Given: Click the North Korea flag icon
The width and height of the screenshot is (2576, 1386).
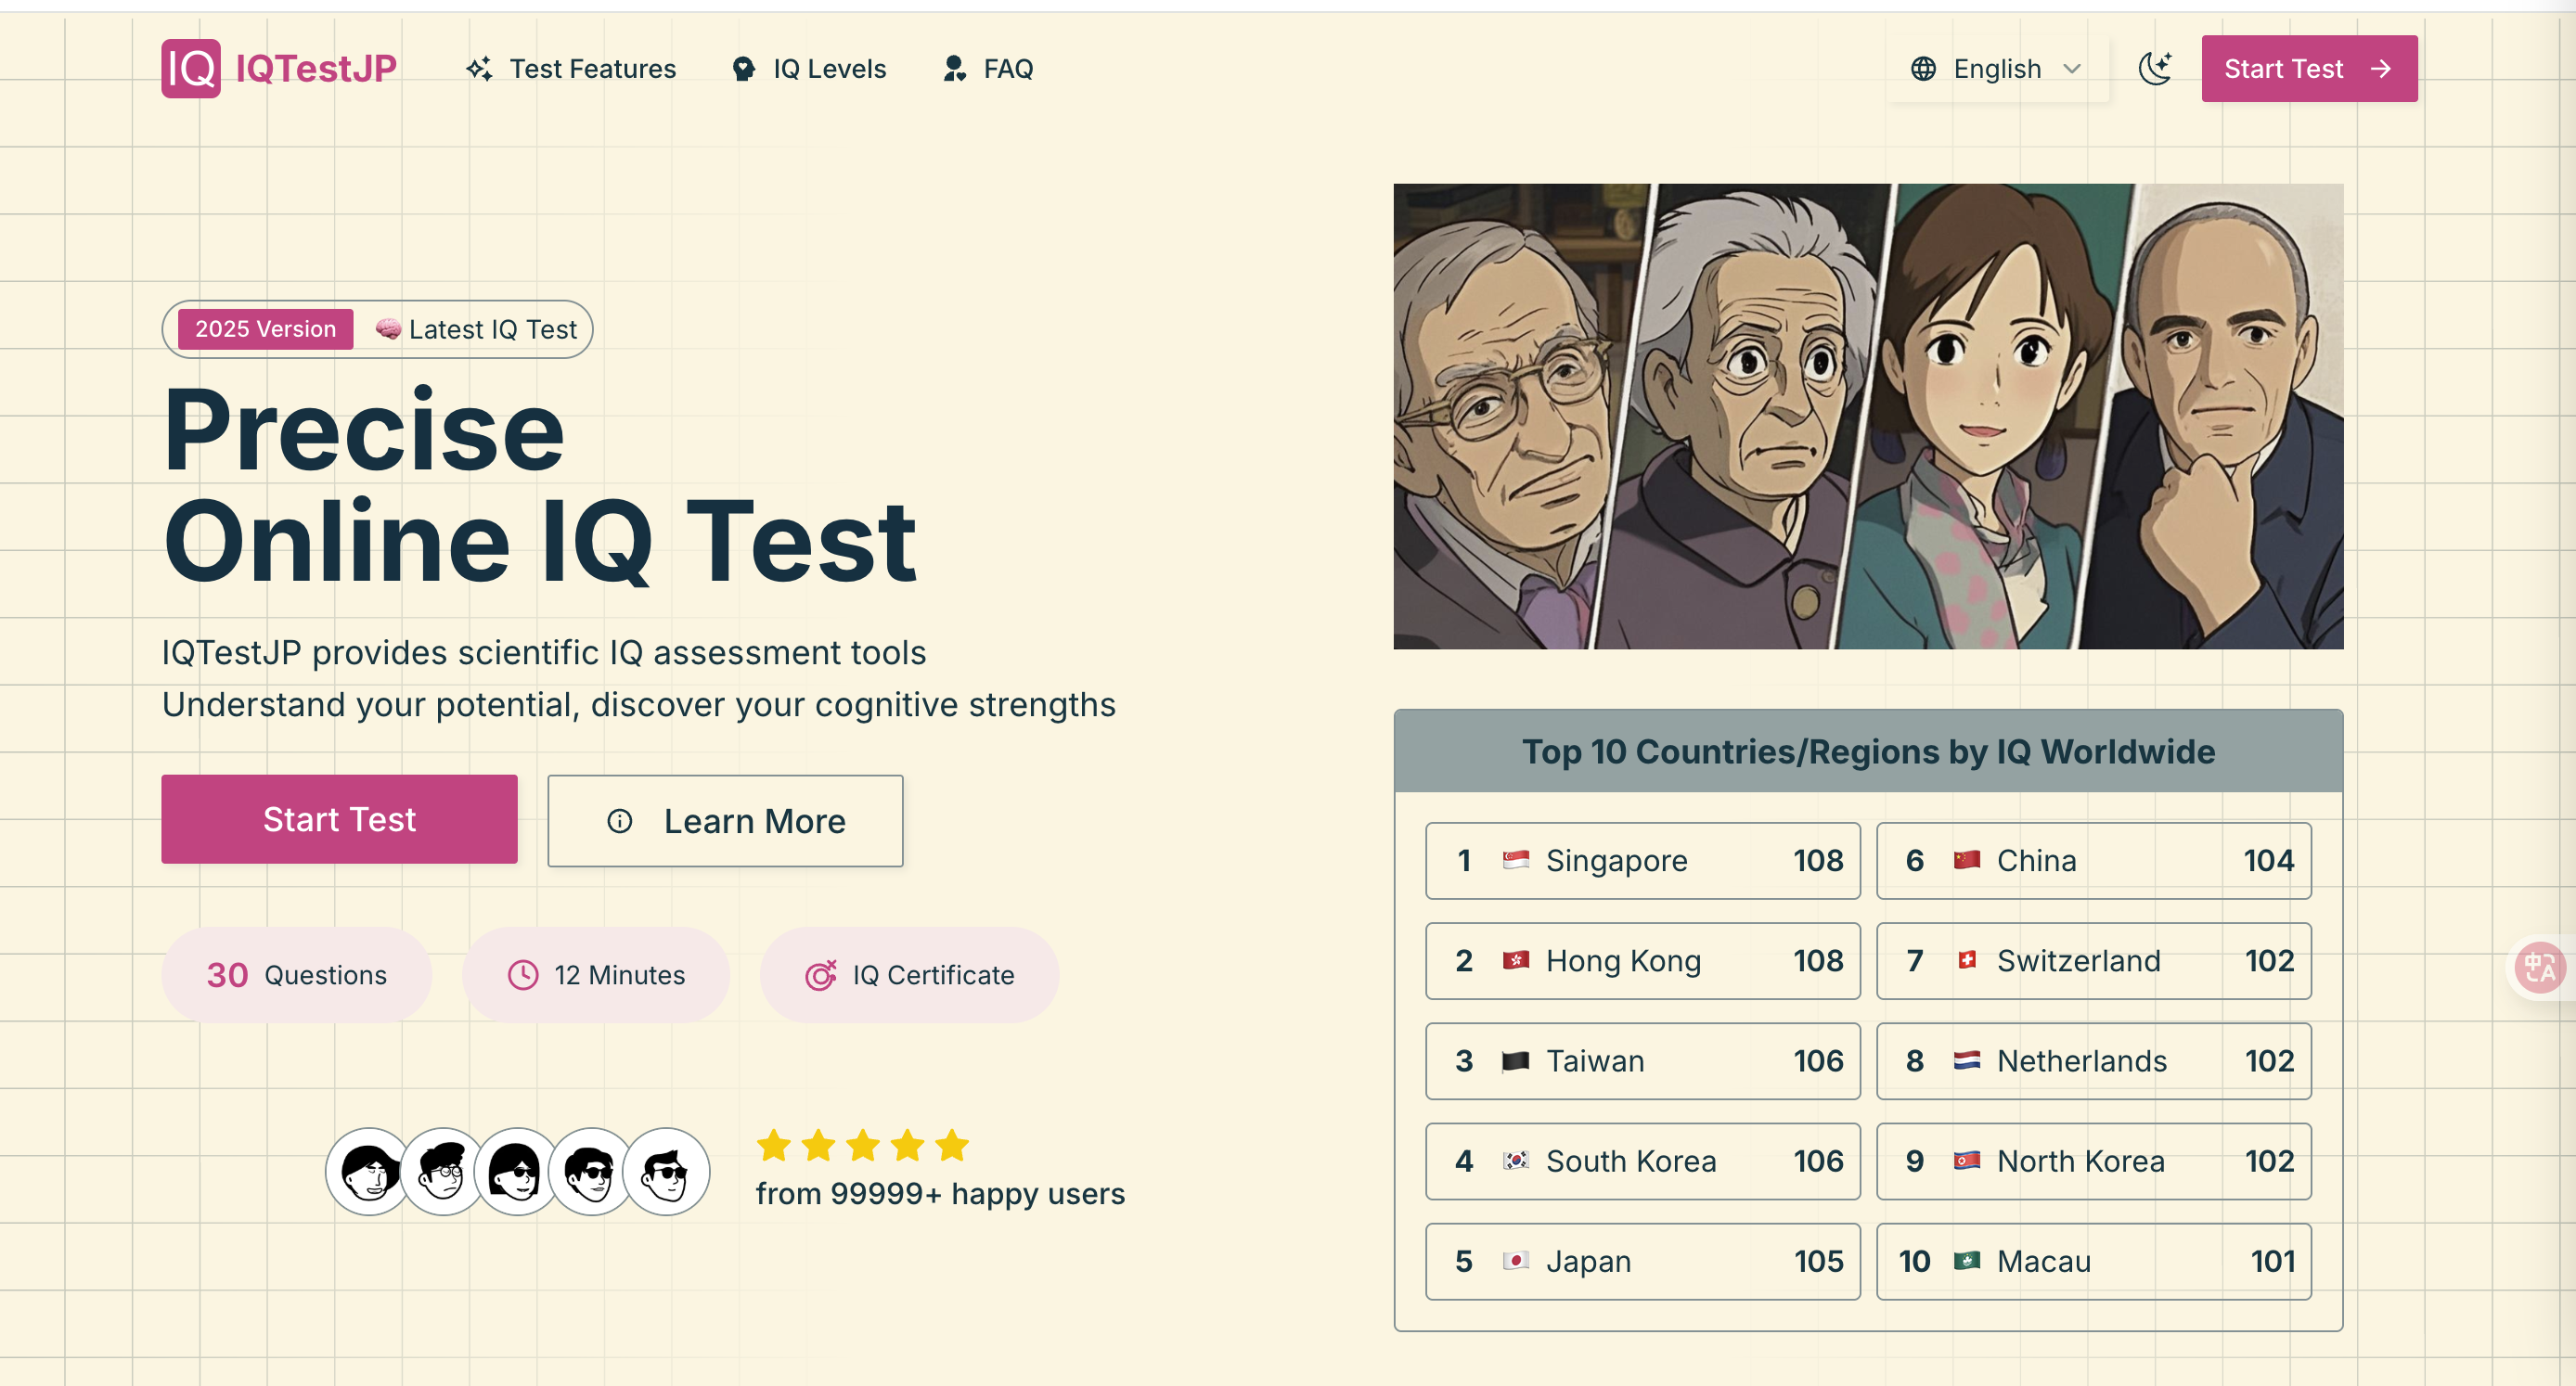Looking at the screenshot, I should point(1967,1160).
